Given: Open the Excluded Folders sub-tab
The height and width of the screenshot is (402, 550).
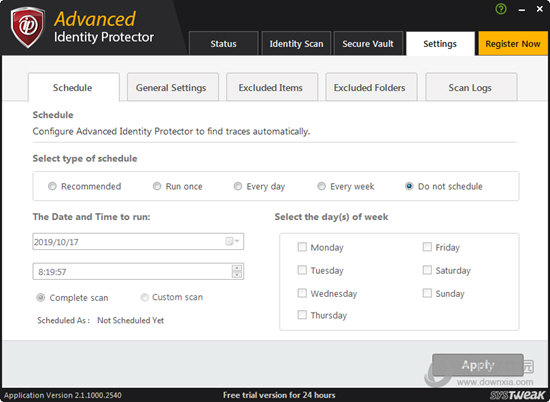Looking at the screenshot, I should 371,87.
